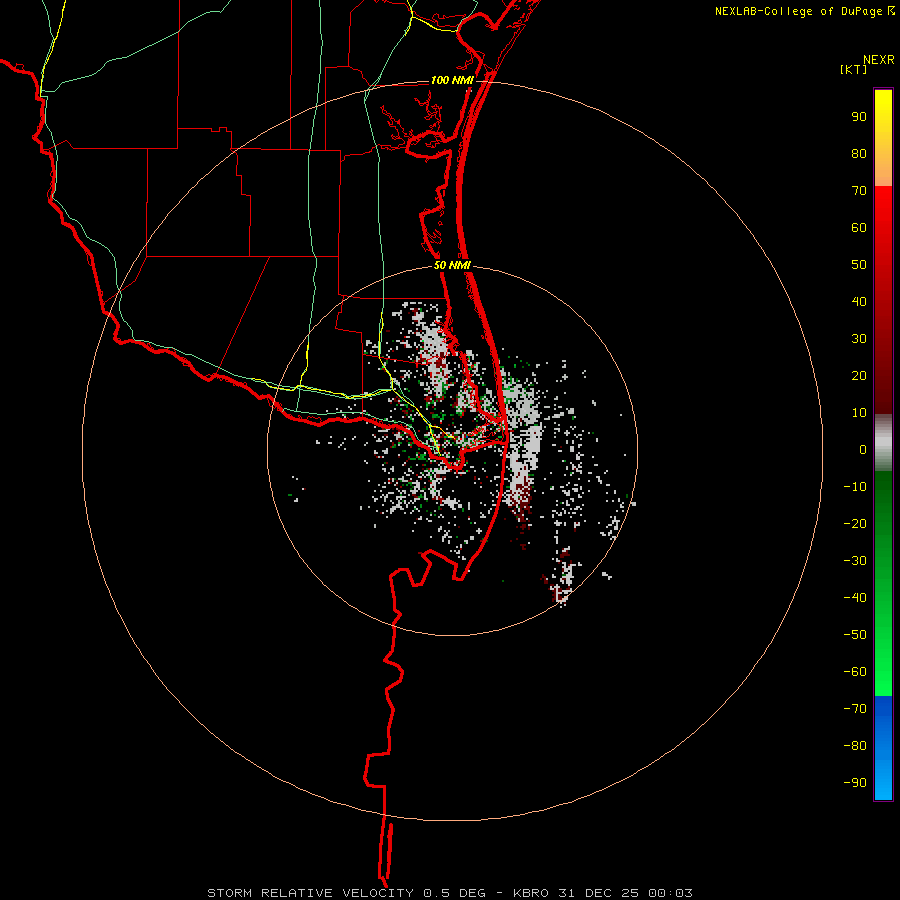Click the -70 value on velocity scale
The width and height of the screenshot is (900, 900).
pyautogui.click(x=855, y=709)
